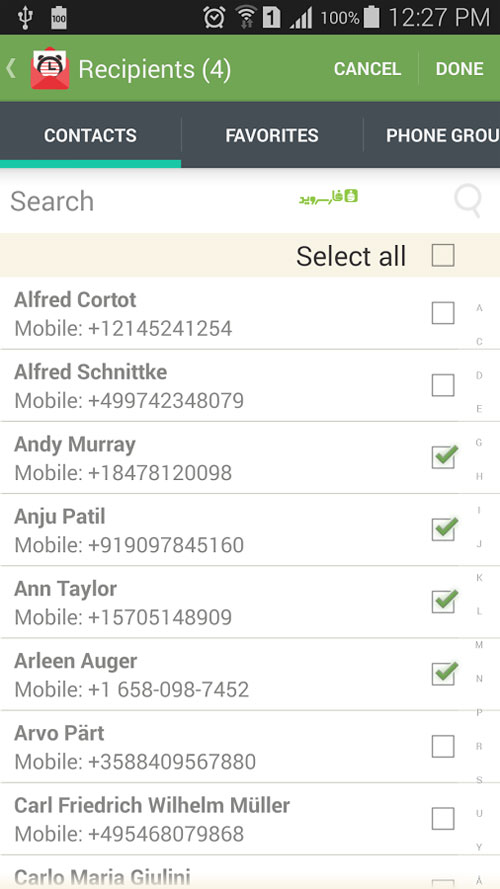Tap the search magnifier icon
Image resolution: width=500 pixels, height=889 pixels.
click(x=469, y=201)
